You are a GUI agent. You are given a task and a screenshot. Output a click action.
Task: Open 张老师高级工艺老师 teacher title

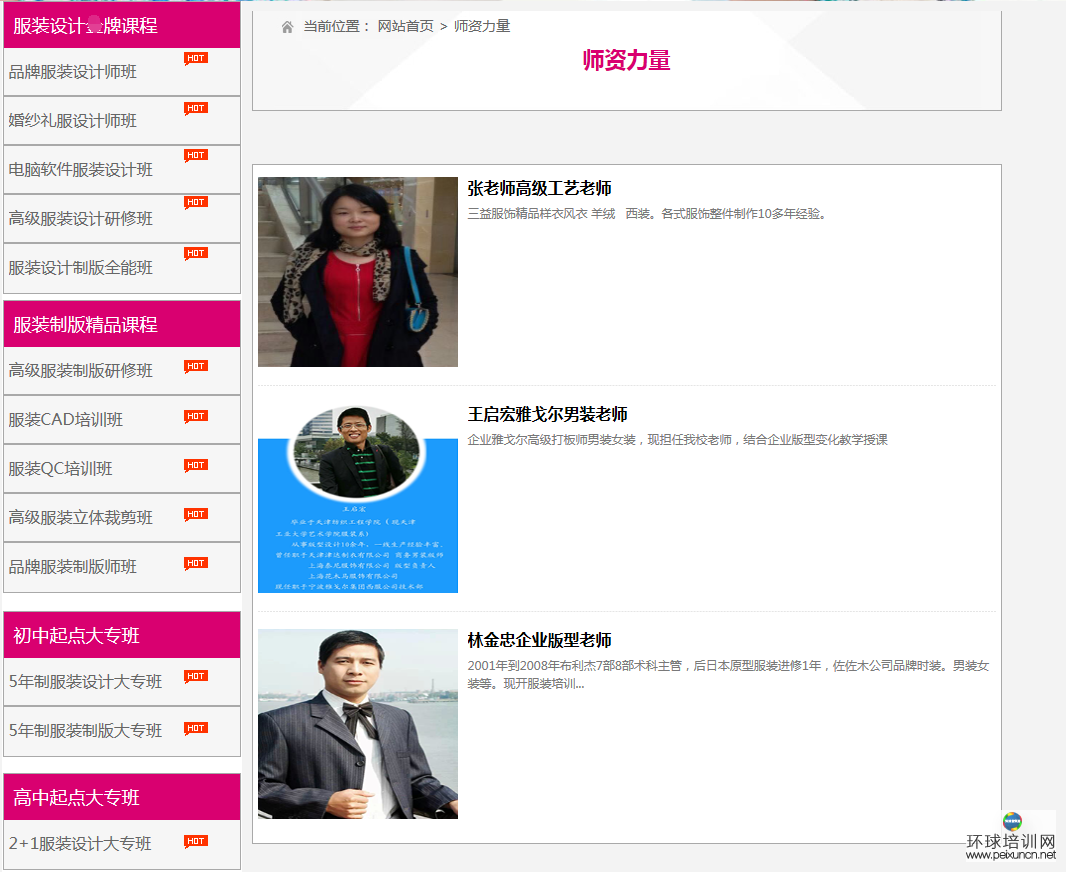pos(539,188)
